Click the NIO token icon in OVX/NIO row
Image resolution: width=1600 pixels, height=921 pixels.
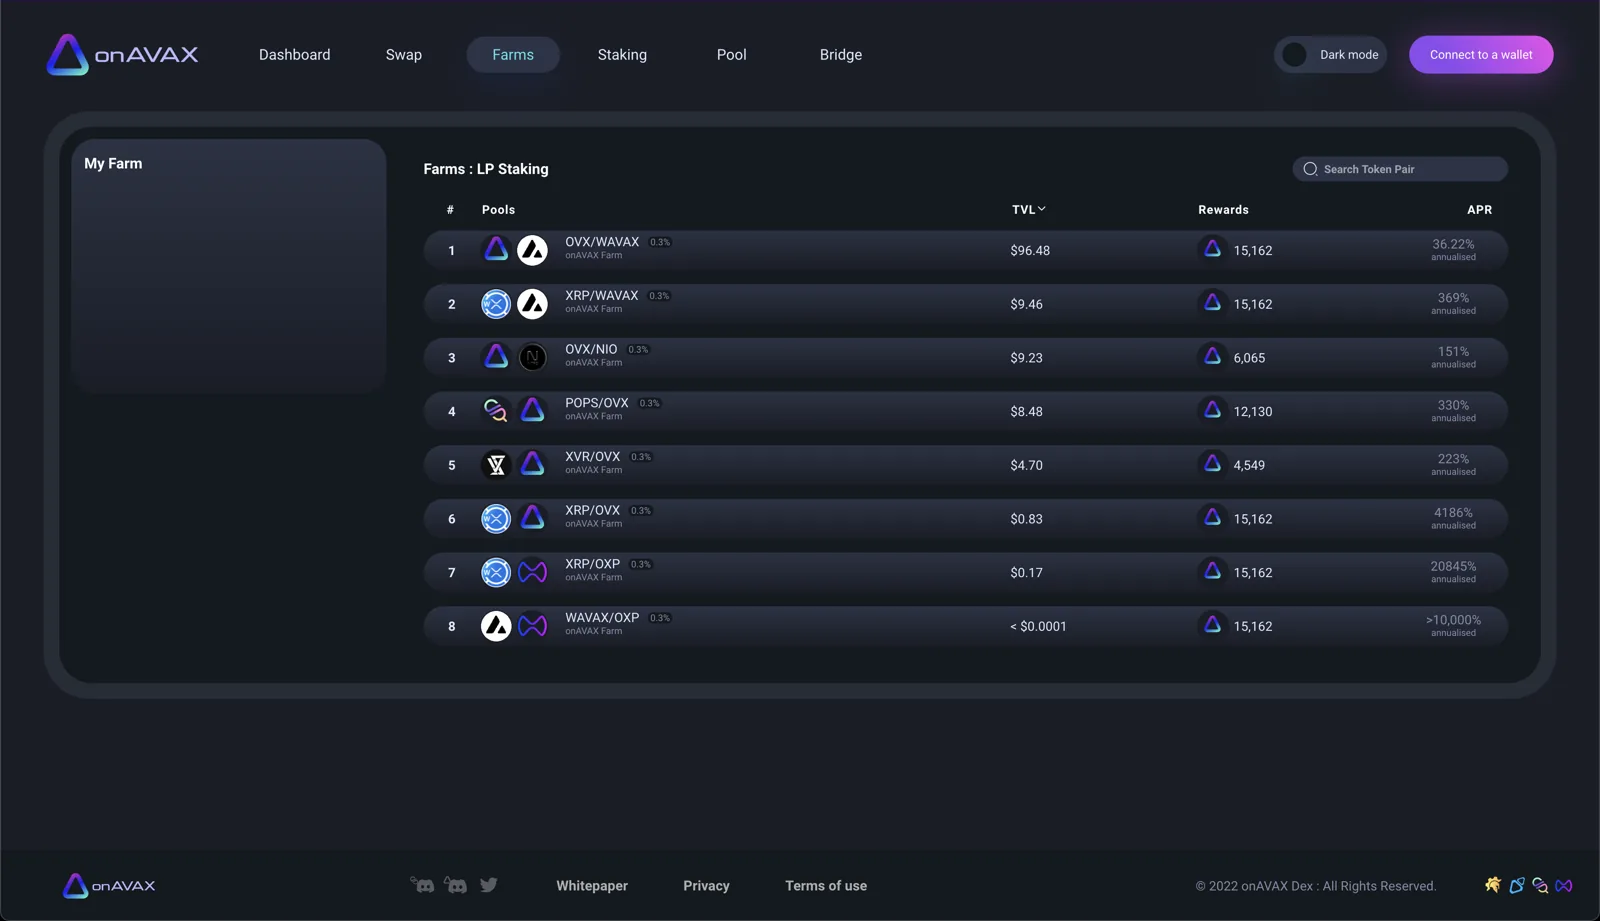[532, 357]
